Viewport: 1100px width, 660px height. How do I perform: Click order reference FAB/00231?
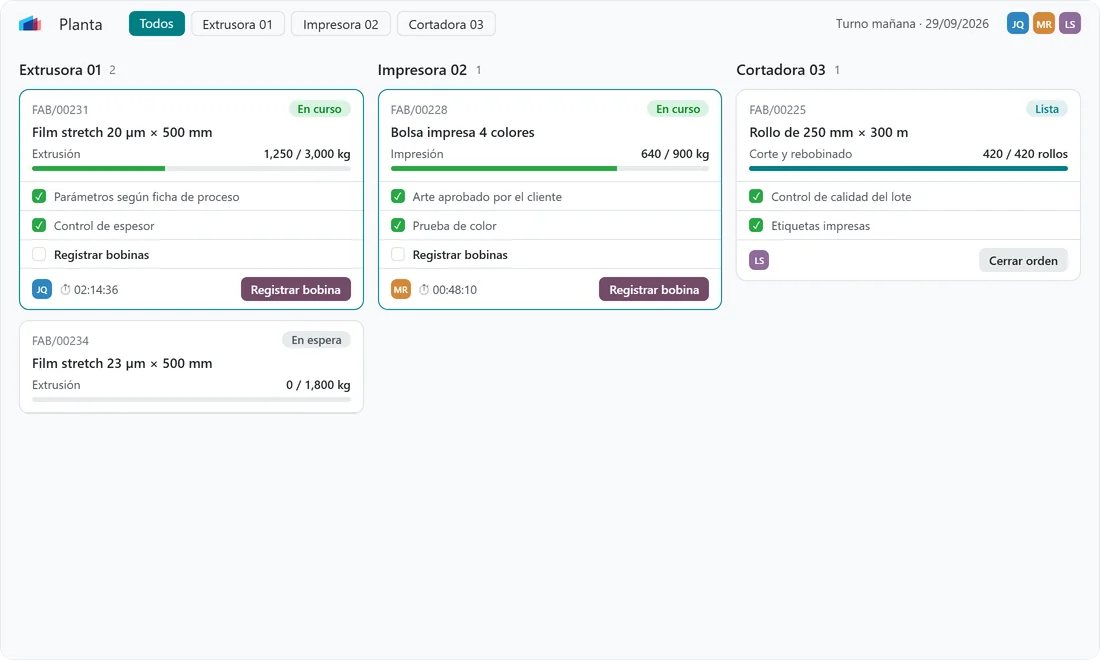coord(60,109)
